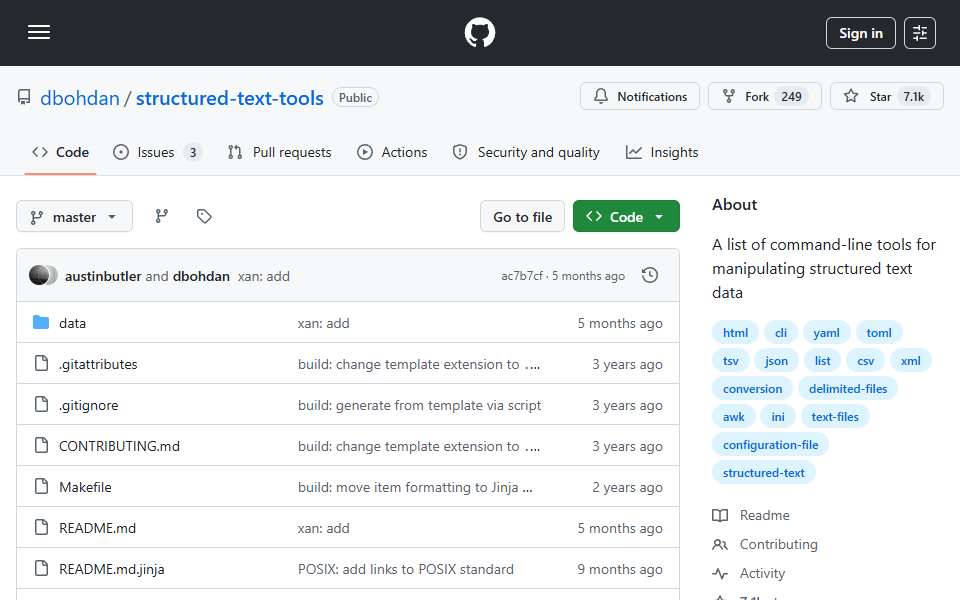Click the Sign in button
Image resolution: width=960 pixels, height=600 pixels.
[860, 33]
